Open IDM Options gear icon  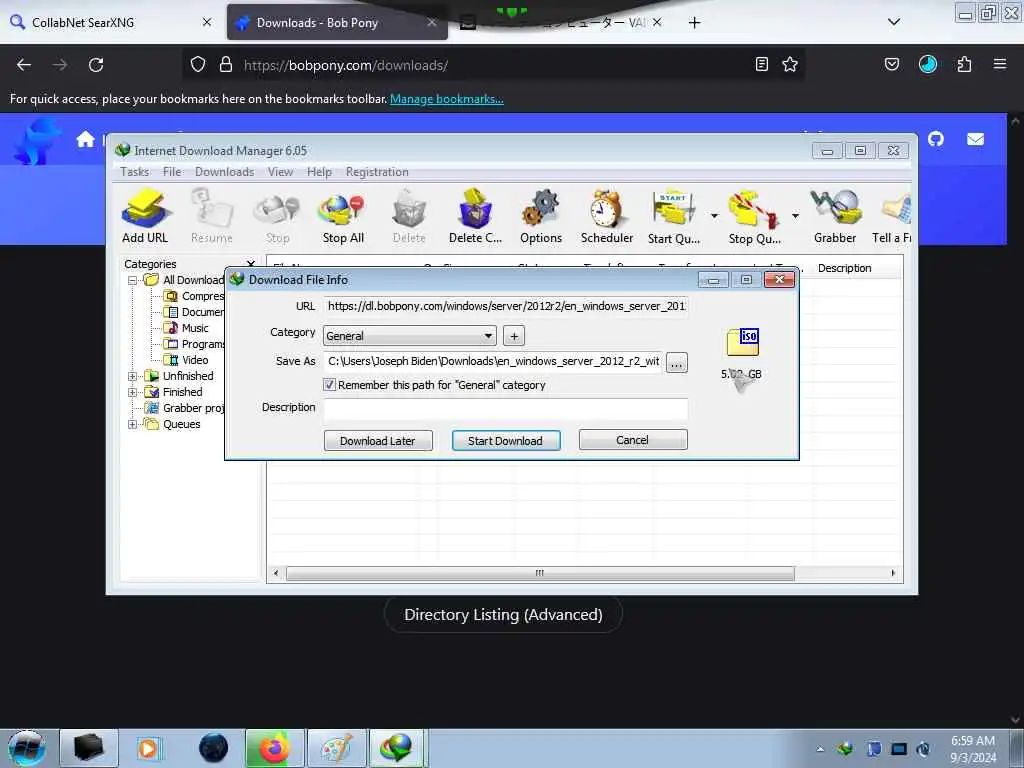541,216
